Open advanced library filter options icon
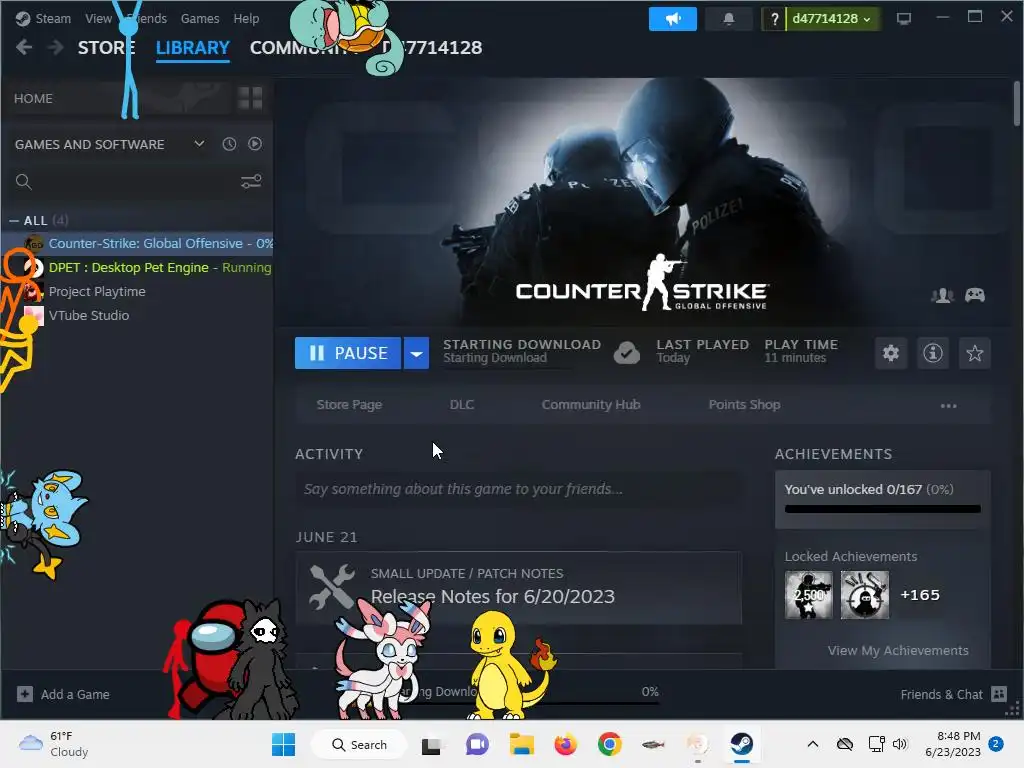Image resolution: width=1024 pixels, height=768 pixels. coord(251,182)
